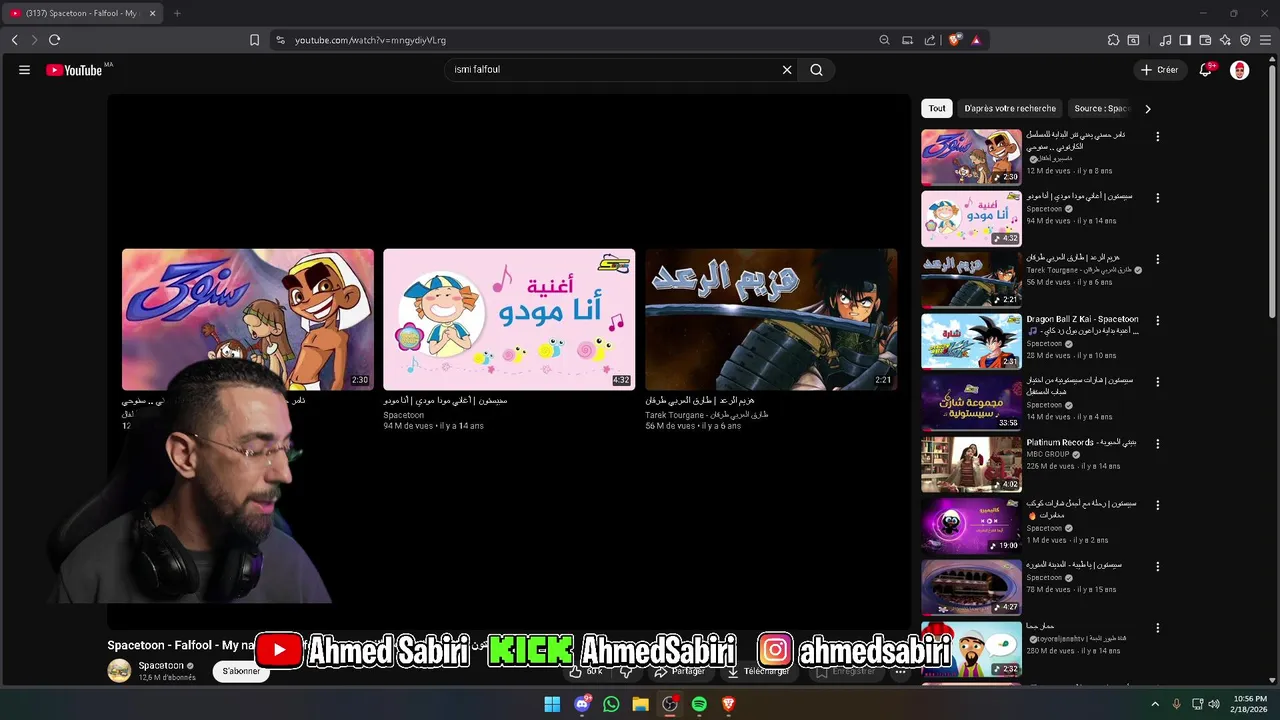Open Discord from the taskbar
This screenshot has height=720, width=1280.
[582, 704]
